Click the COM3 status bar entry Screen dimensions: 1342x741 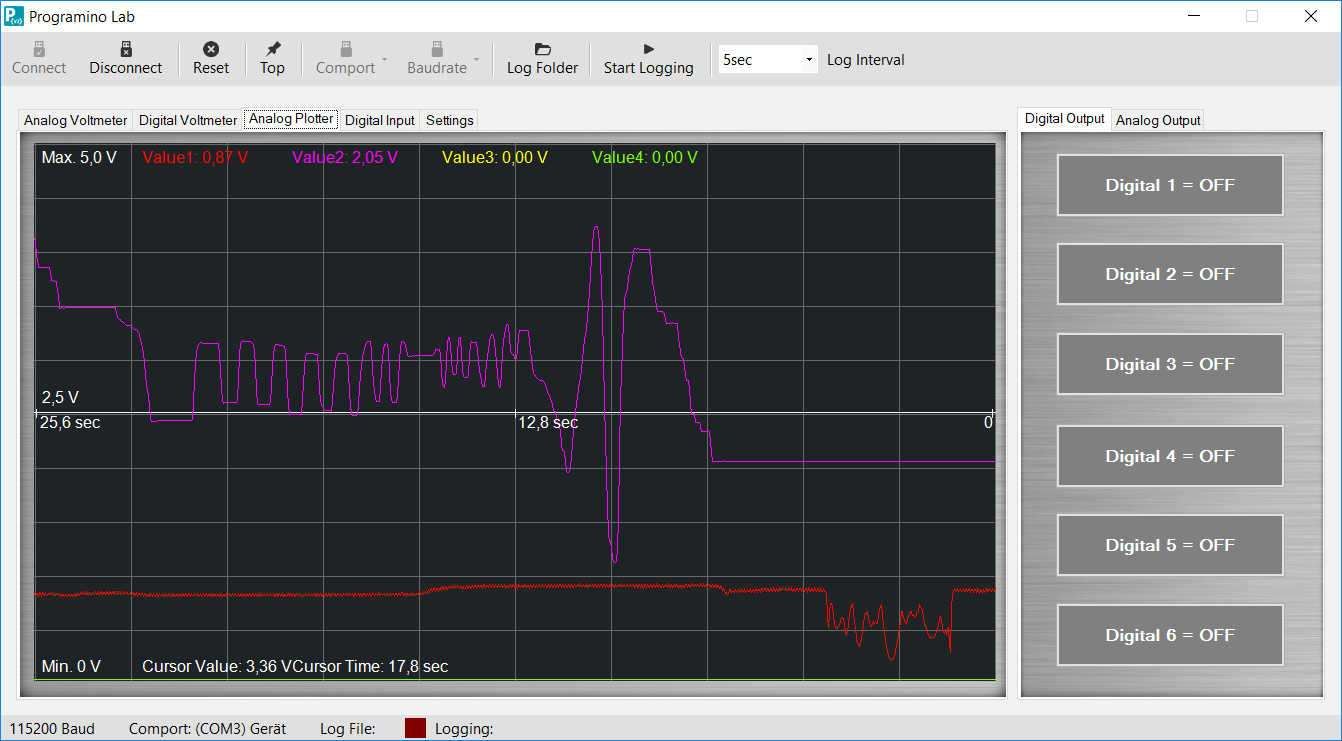point(207,728)
